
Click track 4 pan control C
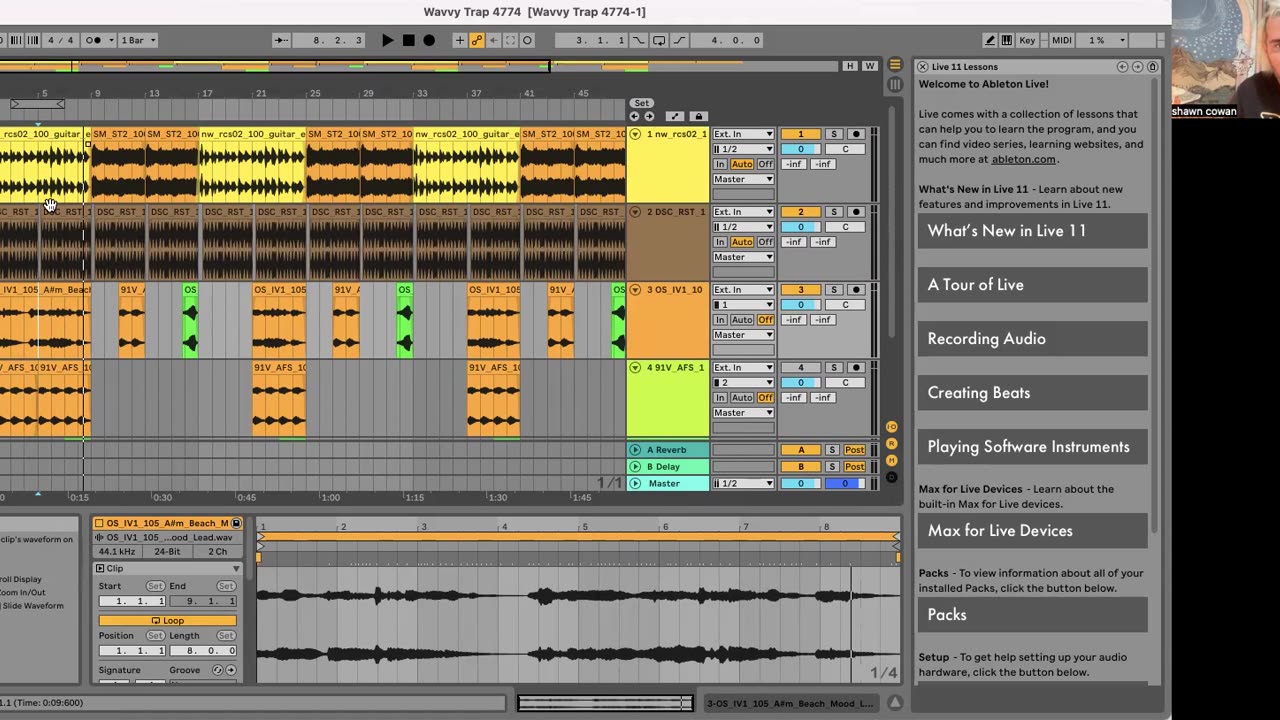845,383
